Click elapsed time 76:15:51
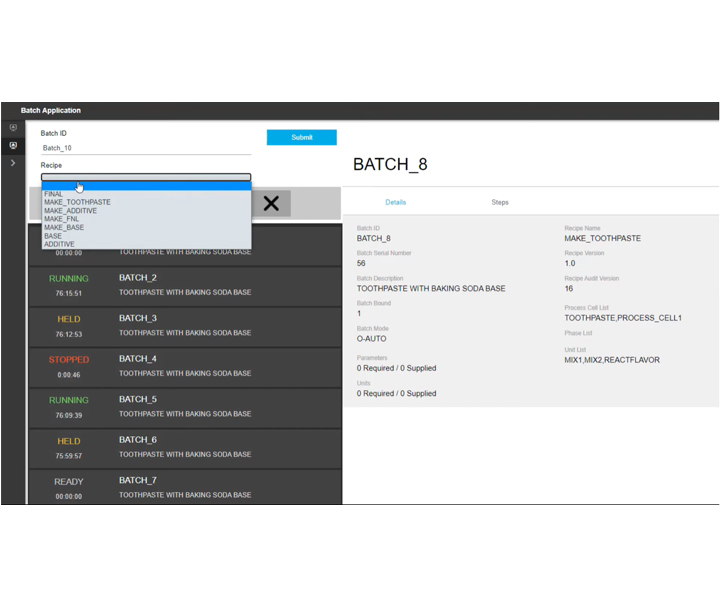Screen dimensions: 720x607 [69, 293]
